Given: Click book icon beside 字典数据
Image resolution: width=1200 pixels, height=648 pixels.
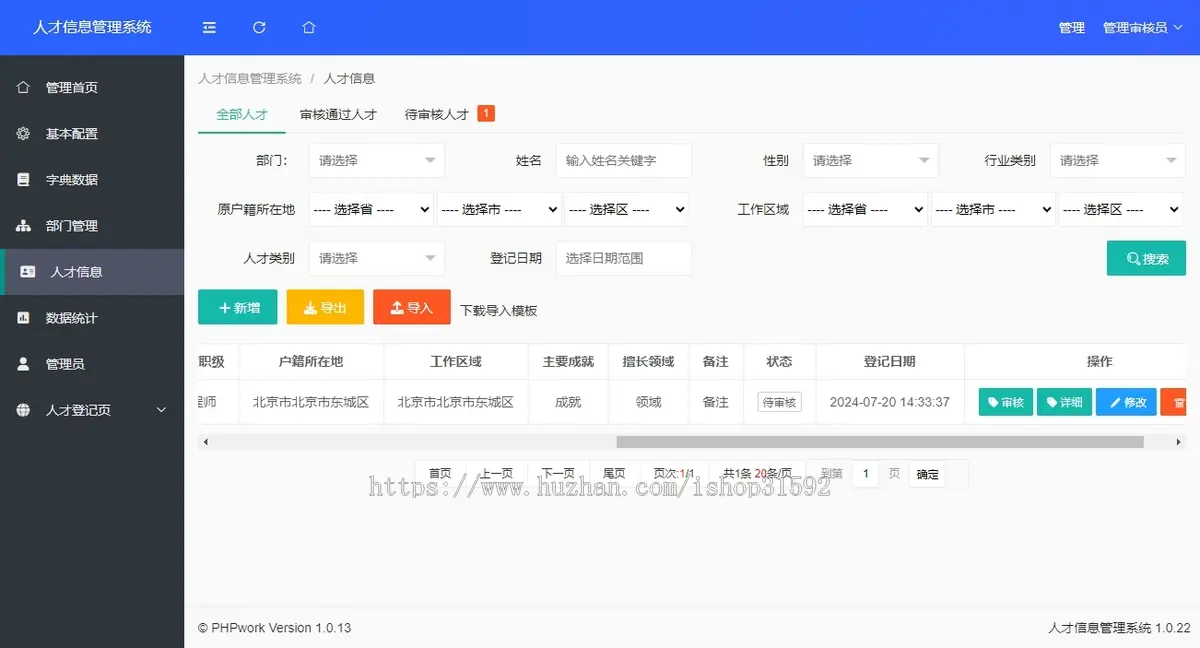Looking at the screenshot, I should tap(23, 180).
